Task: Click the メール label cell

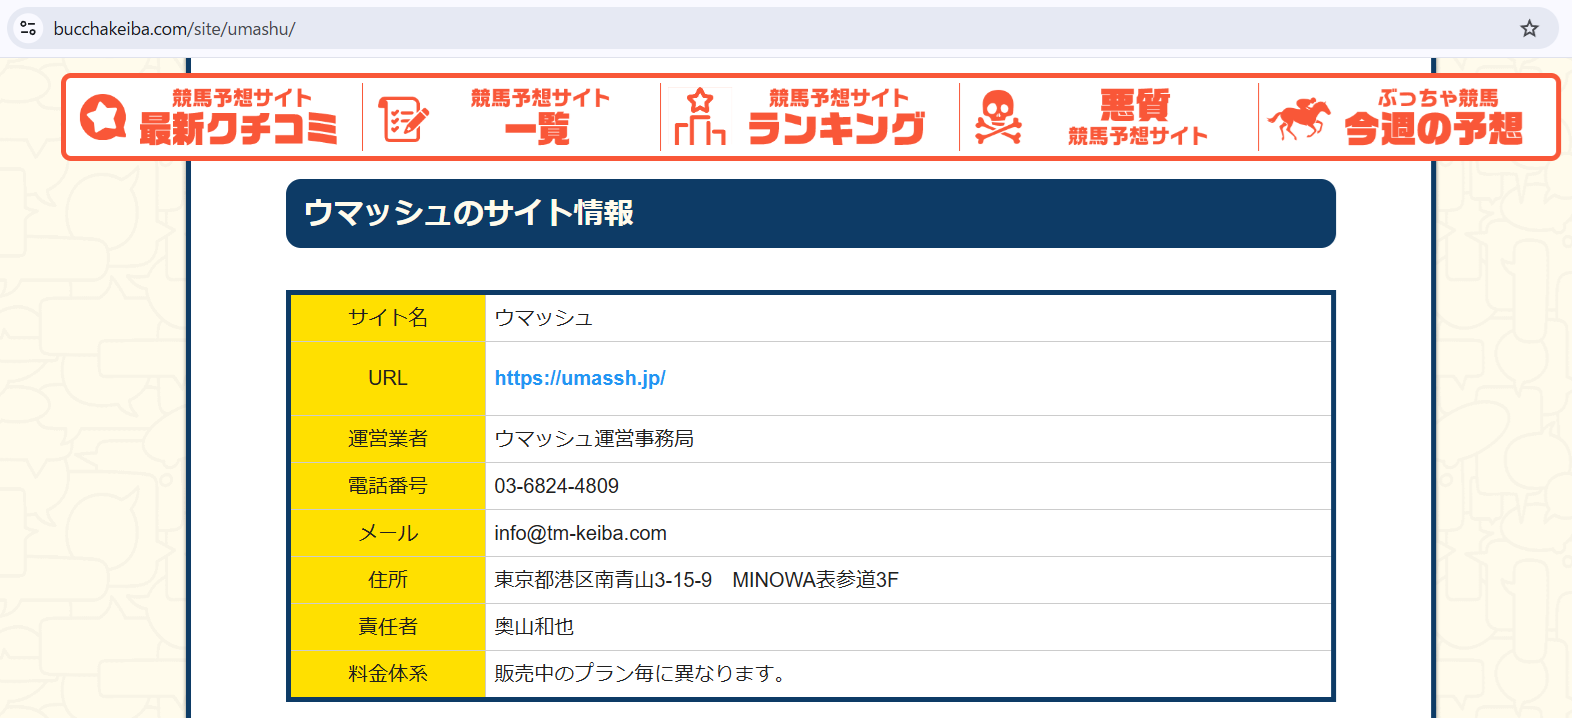Action: click(388, 533)
